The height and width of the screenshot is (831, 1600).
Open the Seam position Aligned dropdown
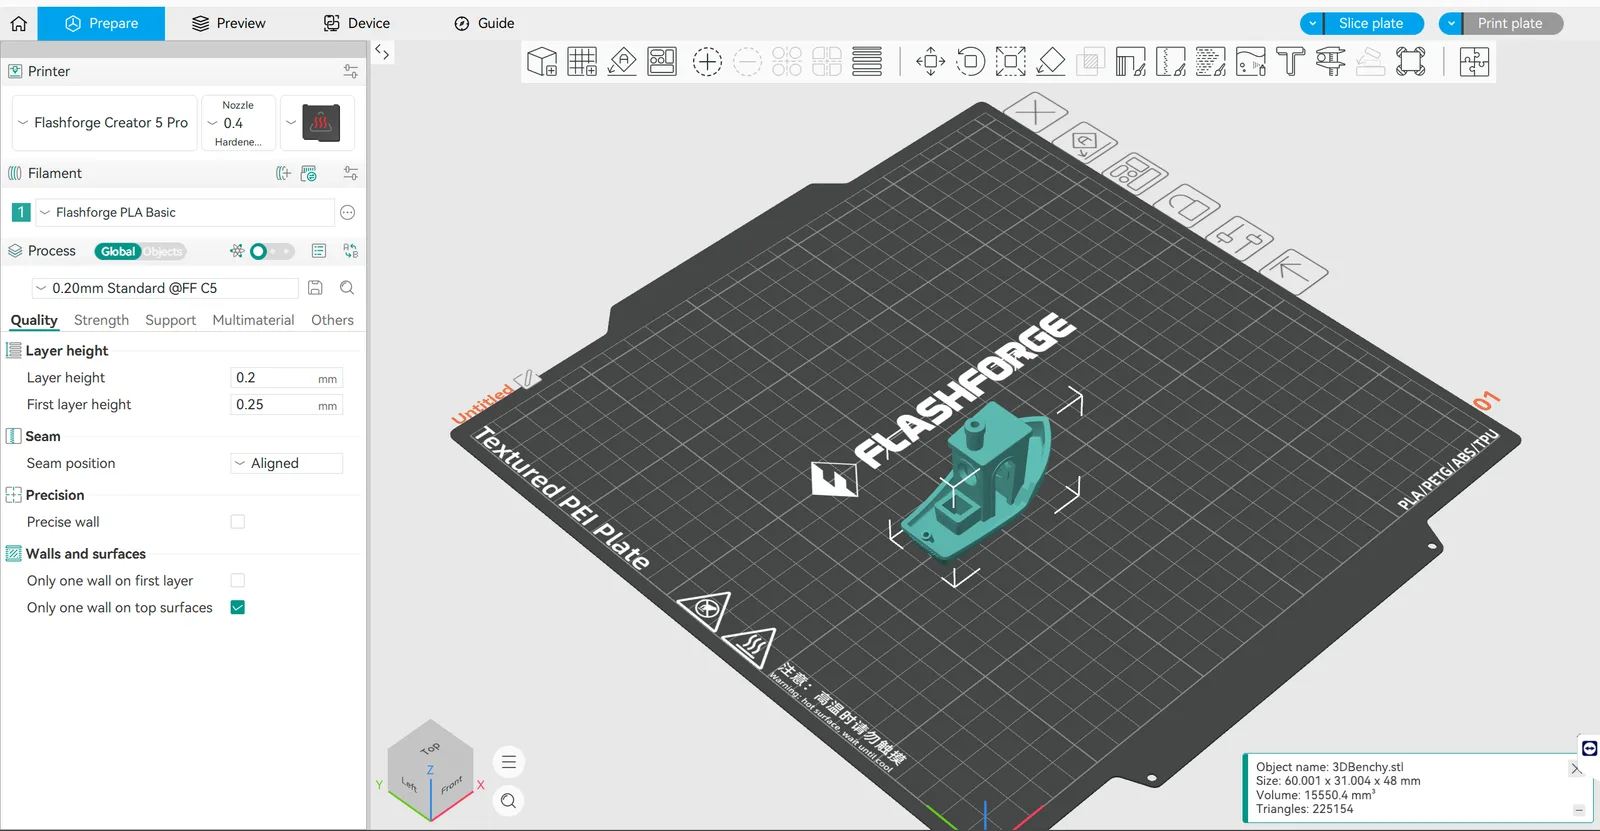[287, 463]
